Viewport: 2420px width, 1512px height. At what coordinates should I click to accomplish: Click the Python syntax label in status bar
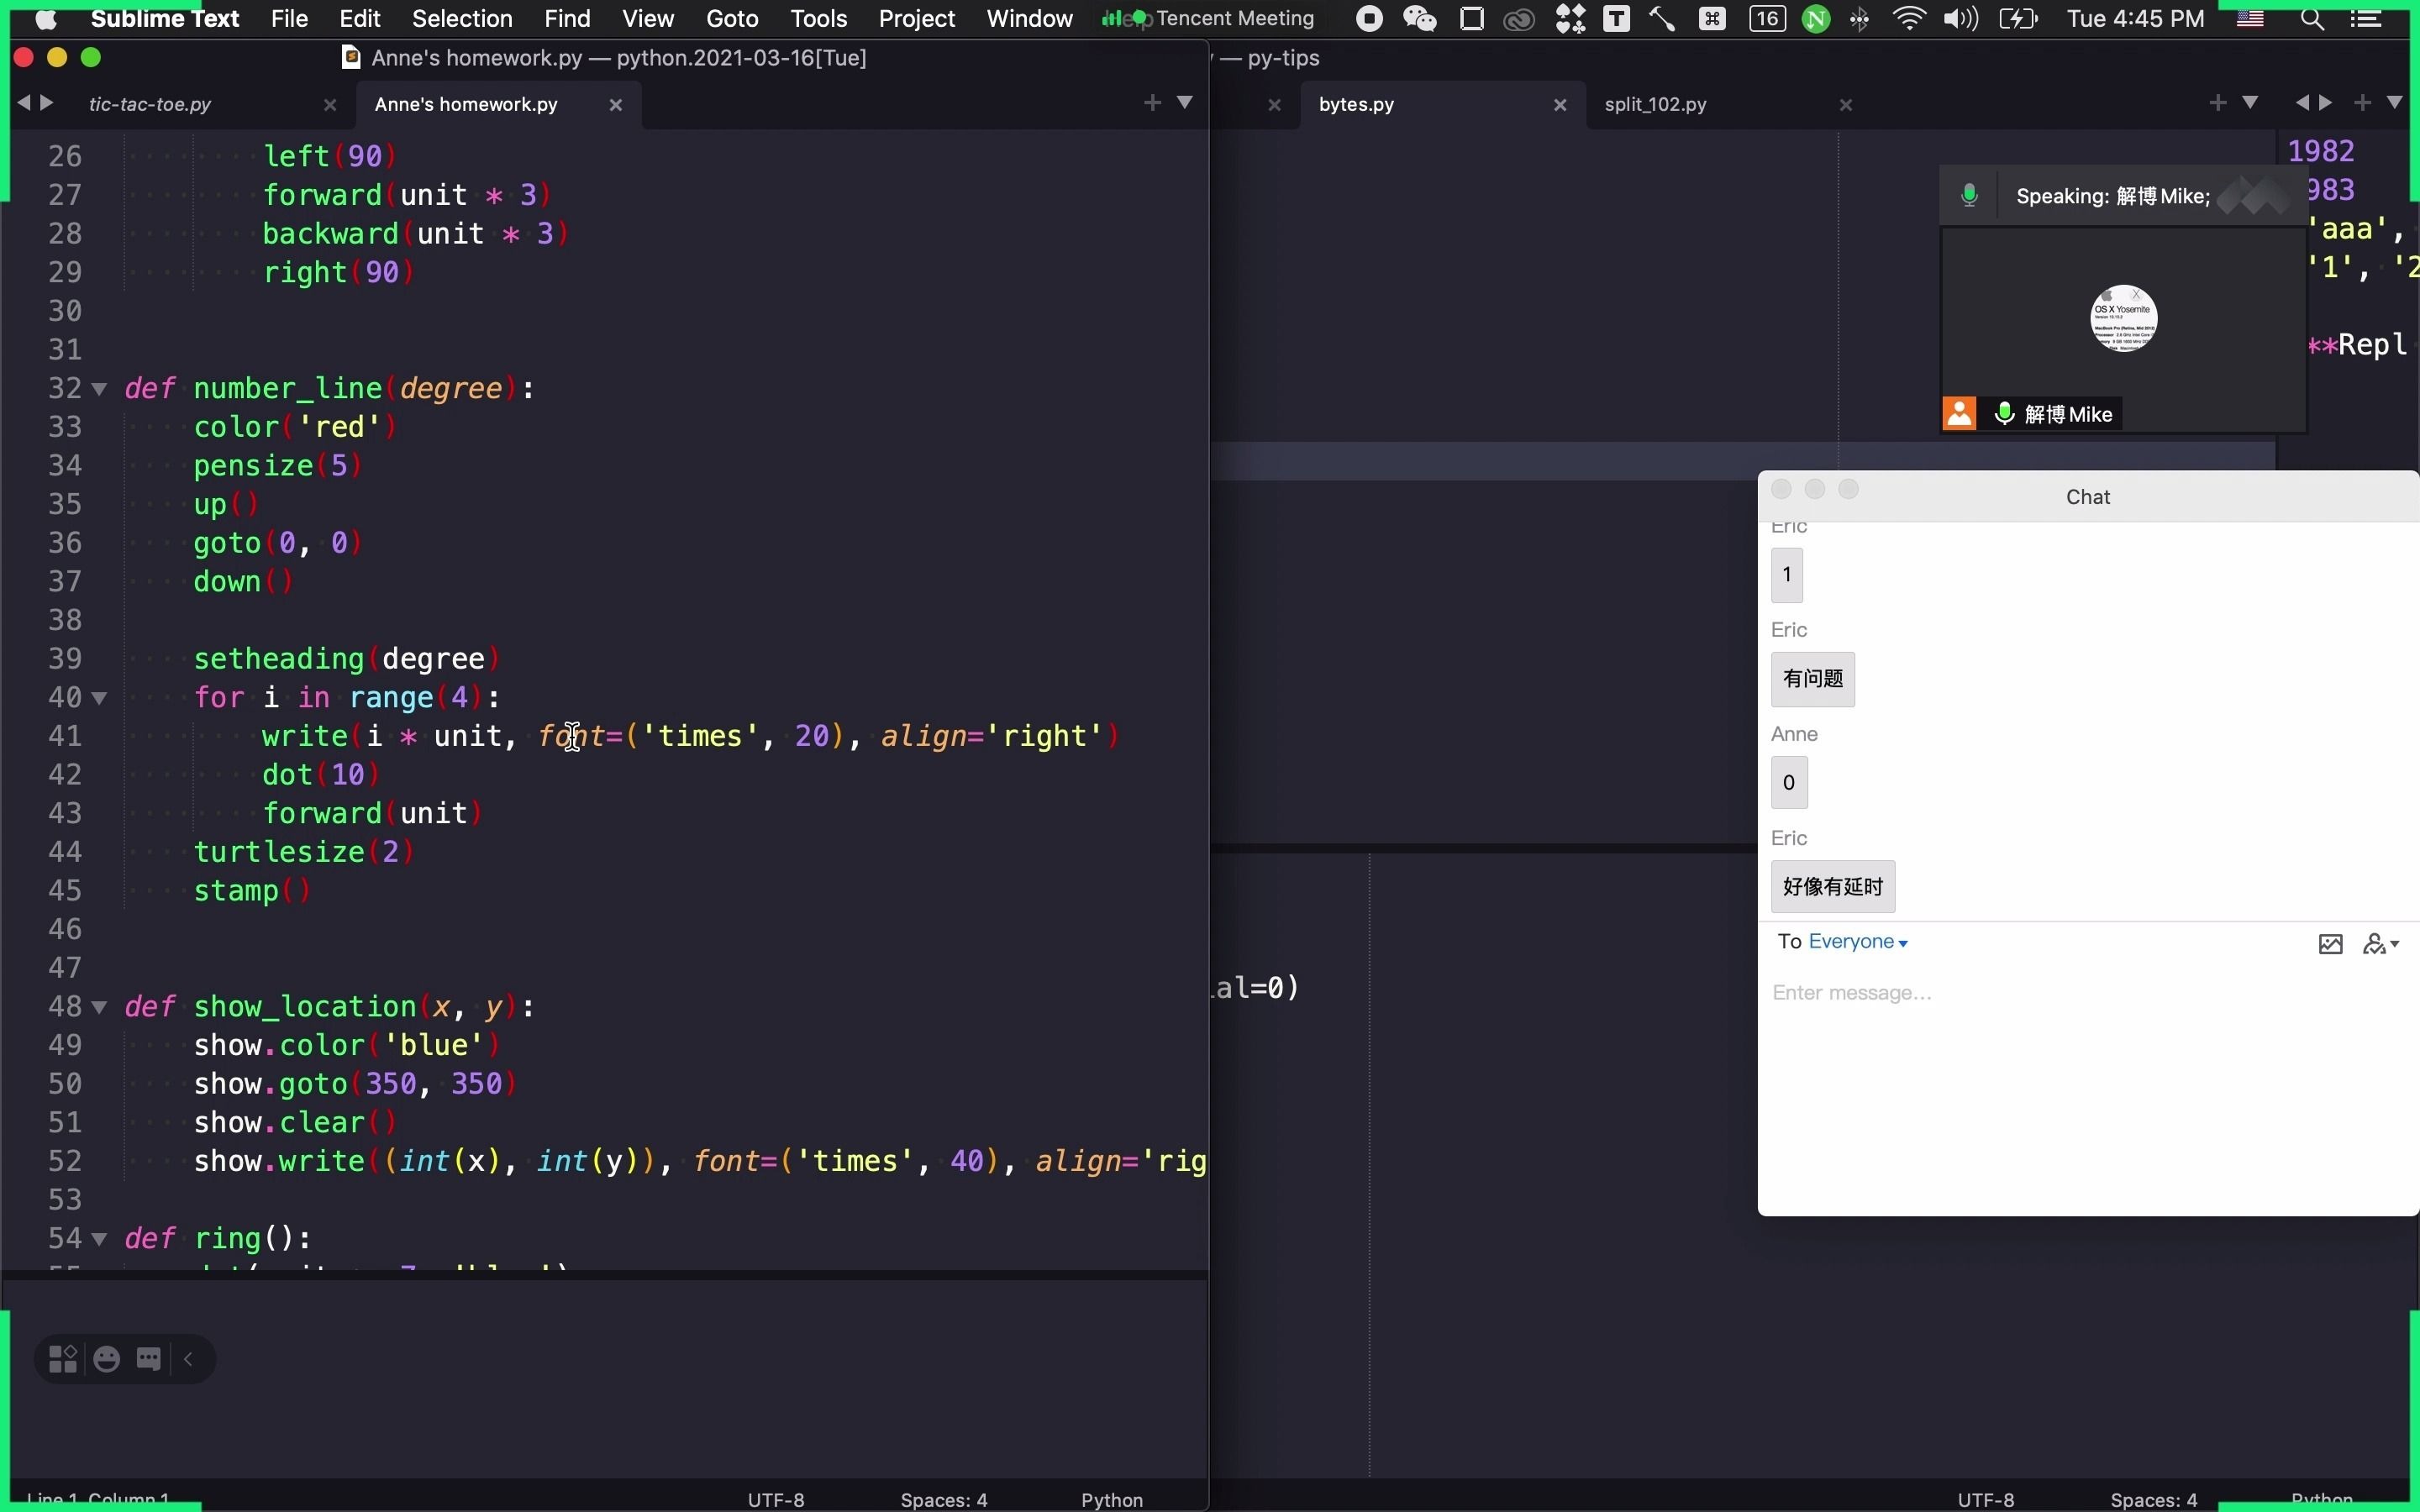click(x=1111, y=1499)
